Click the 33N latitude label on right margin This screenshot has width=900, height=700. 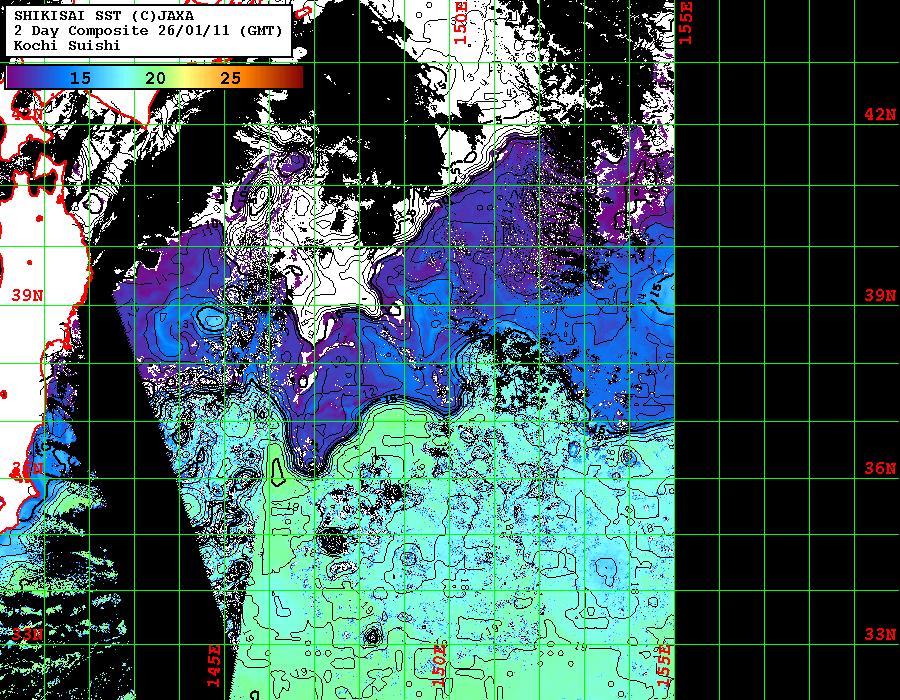click(879, 634)
